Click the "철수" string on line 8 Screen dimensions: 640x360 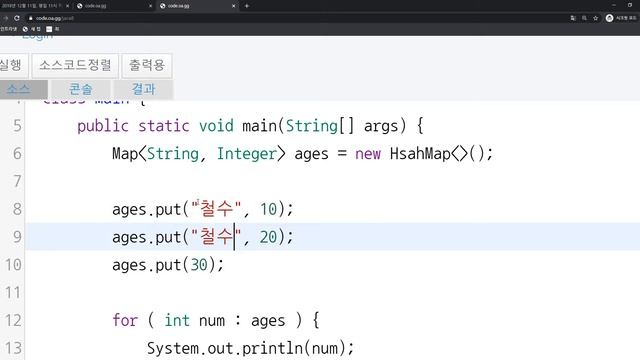pyautogui.click(x=216, y=209)
